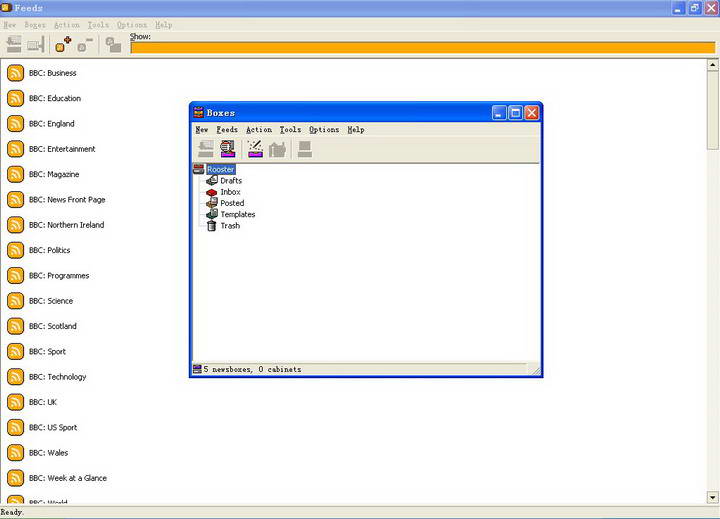Click the BBC: Science feed RSS icon
720x519 pixels.
coord(16,301)
